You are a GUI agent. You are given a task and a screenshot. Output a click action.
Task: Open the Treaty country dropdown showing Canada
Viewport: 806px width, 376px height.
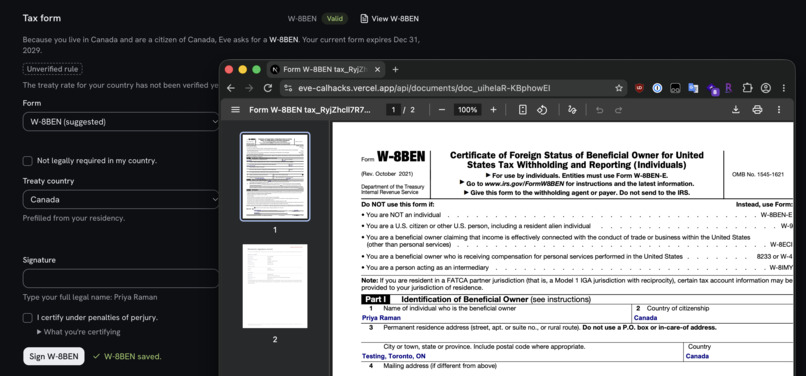[x=121, y=200]
